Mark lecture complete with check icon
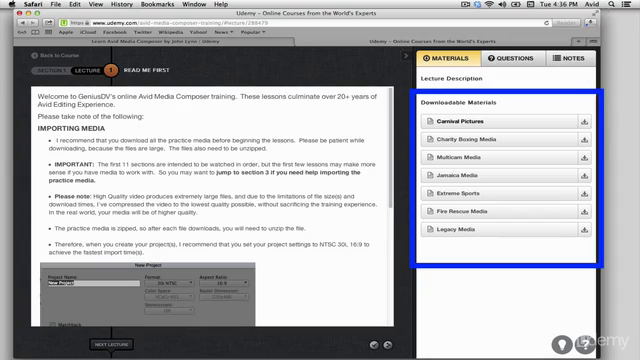This screenshot has height=360, width=640. tap(374, 345)
